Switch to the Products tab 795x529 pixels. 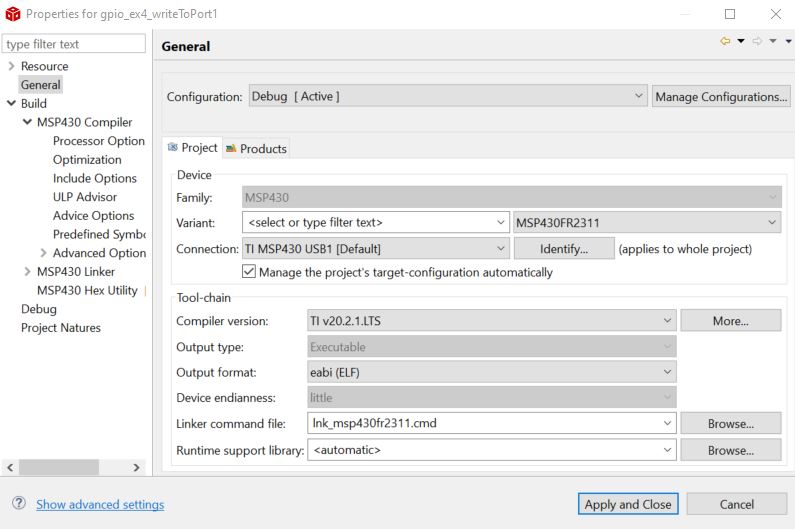coord(262,148)
